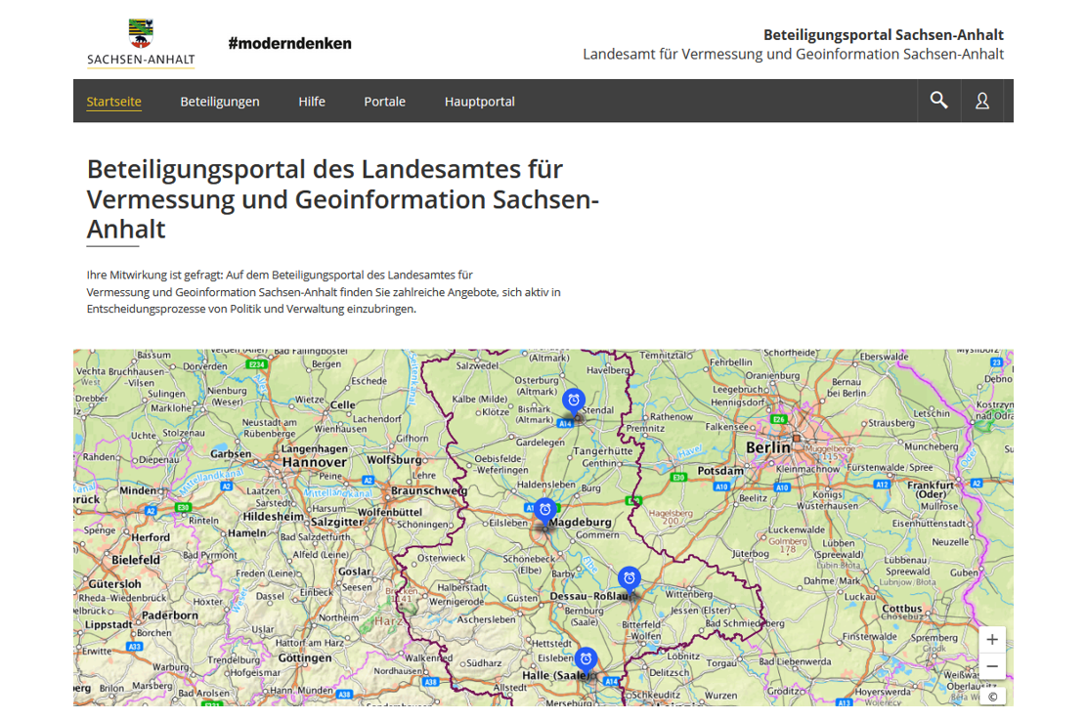This screenshot has height=720, width=1086.
Task: Zoom out the map with minus button
Action: pyautogui.click(x=992, y=667)
